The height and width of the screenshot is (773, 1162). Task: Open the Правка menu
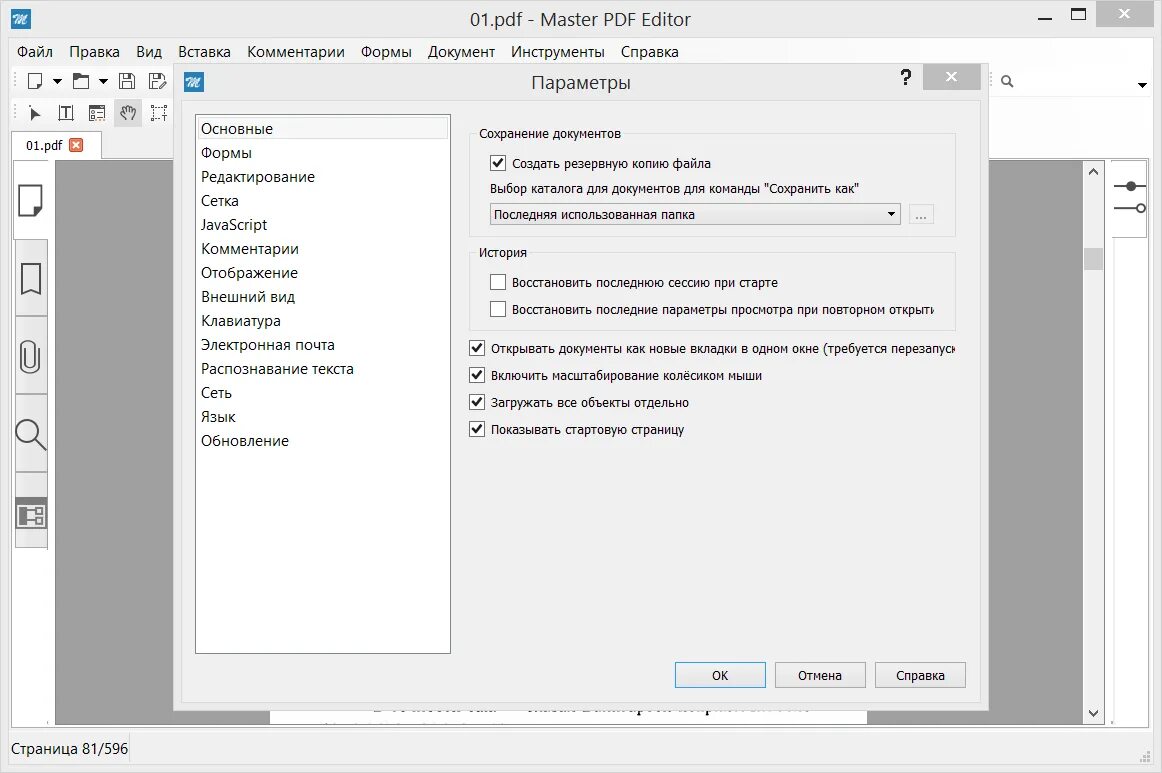click(x=94, y=52)
